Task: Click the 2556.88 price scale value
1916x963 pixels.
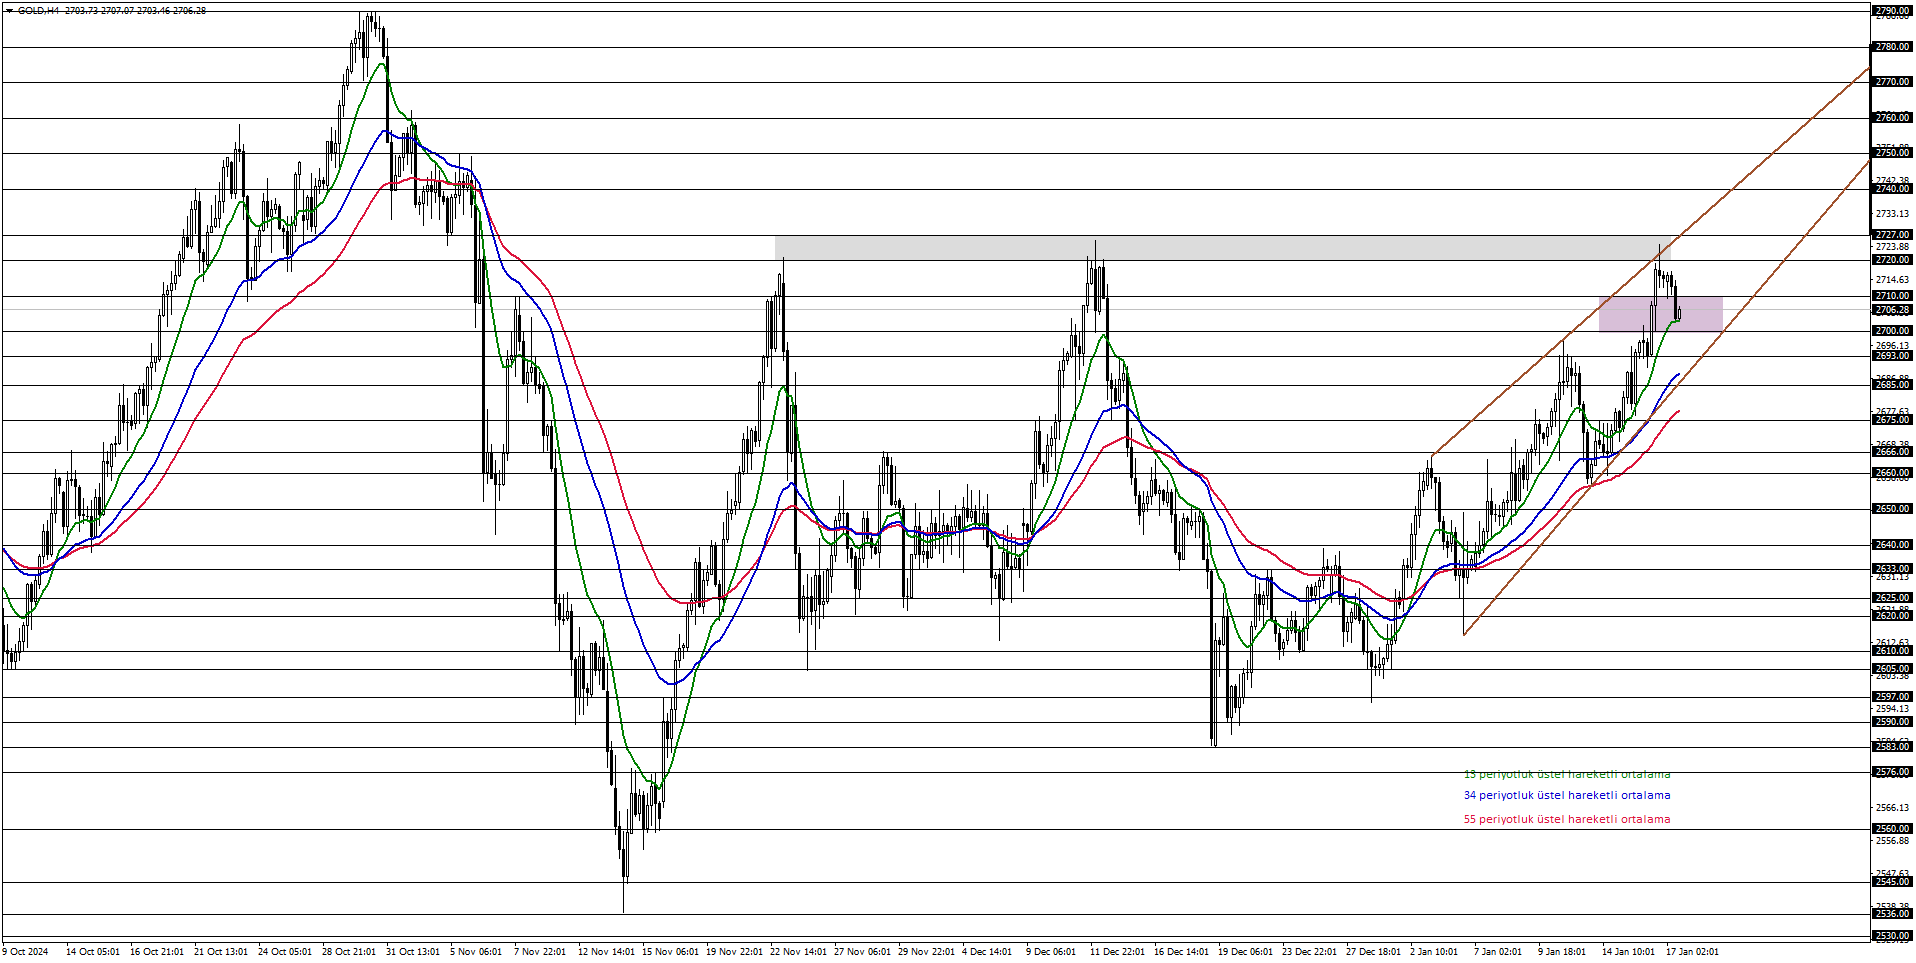Action: point(1893,841)
